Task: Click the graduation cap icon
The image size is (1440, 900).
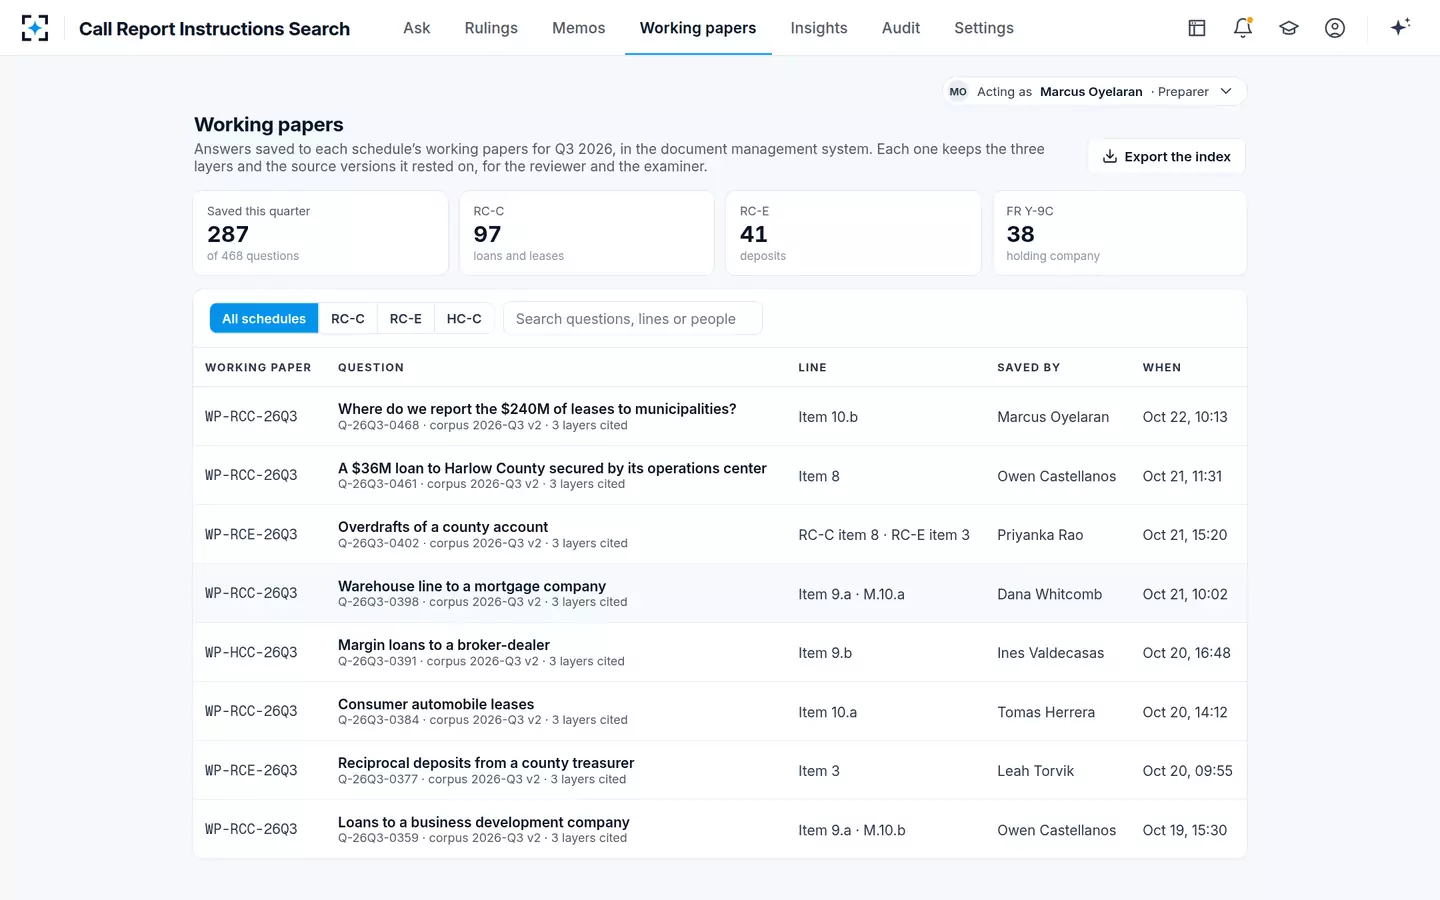Action: tap(1289, 28)
